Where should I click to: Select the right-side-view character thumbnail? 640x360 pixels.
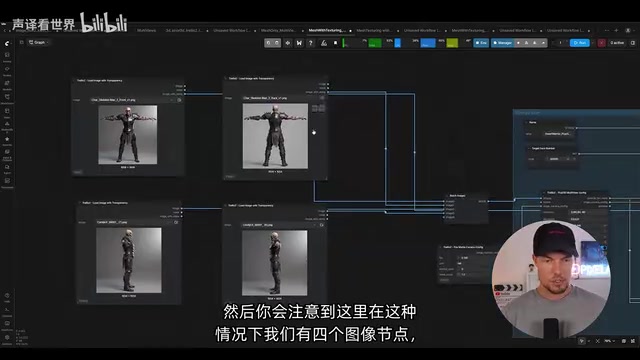275,263
